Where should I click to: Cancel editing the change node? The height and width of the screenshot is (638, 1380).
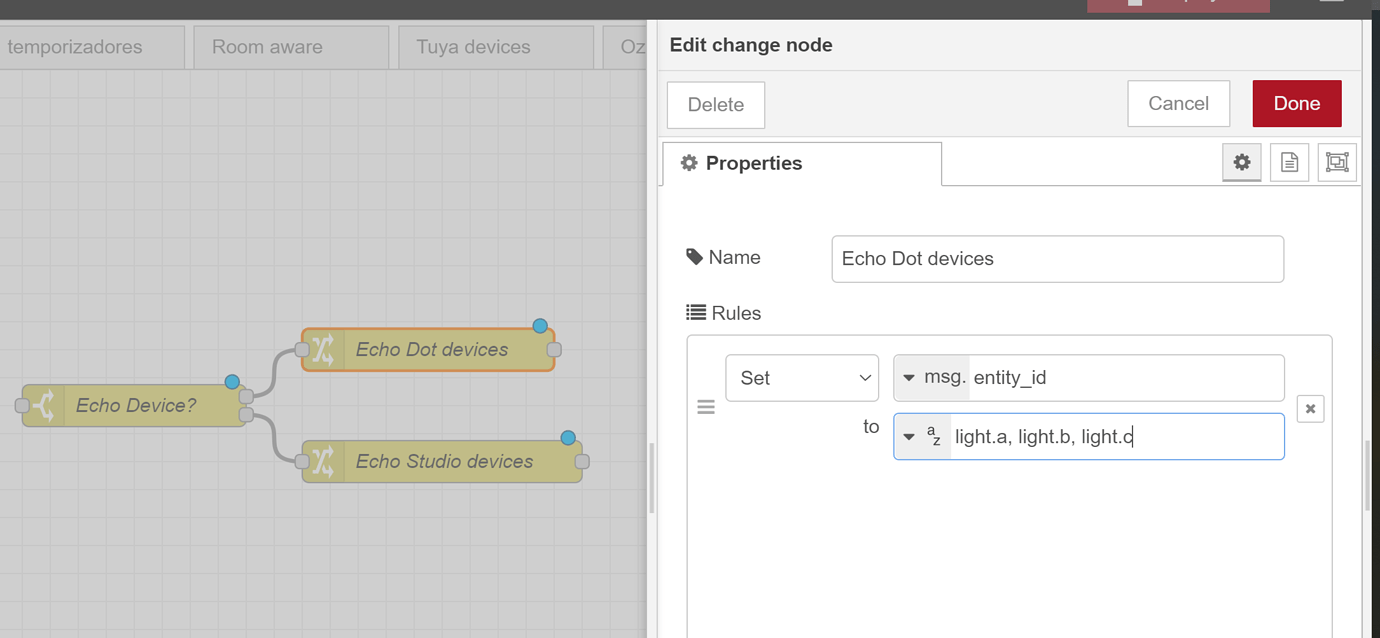click(1178, 104)
